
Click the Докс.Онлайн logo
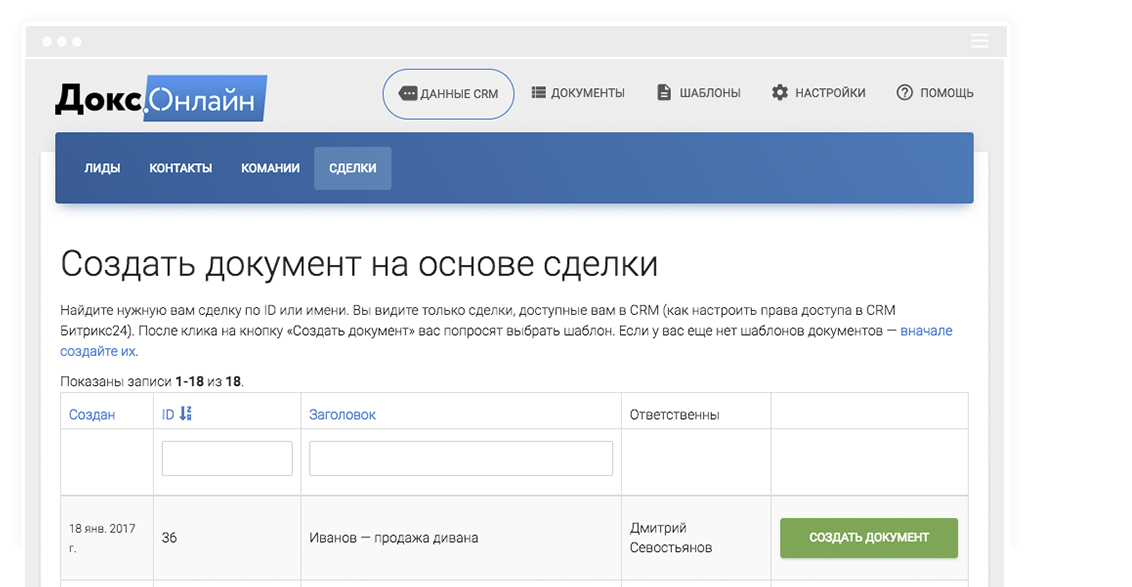click(160, 95)
